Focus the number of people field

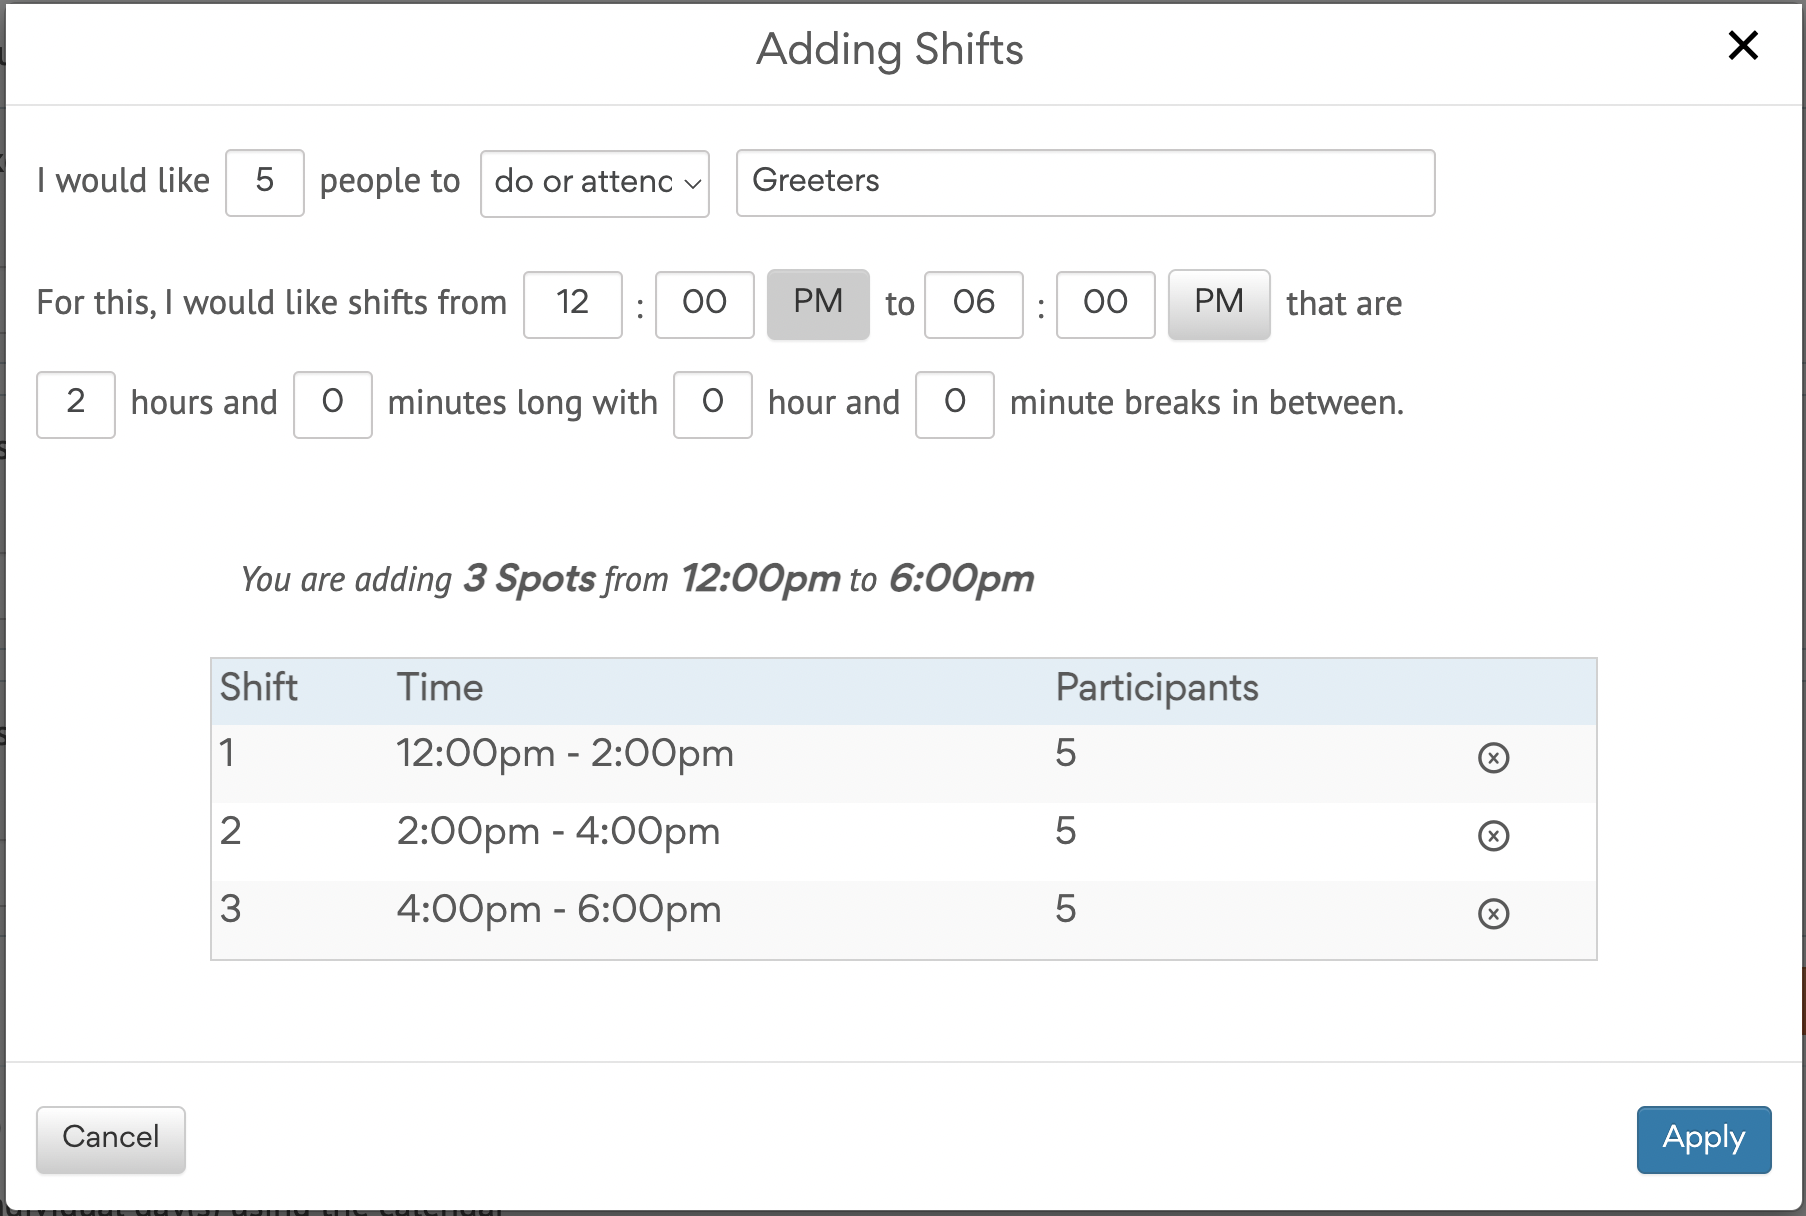[265, 183]
